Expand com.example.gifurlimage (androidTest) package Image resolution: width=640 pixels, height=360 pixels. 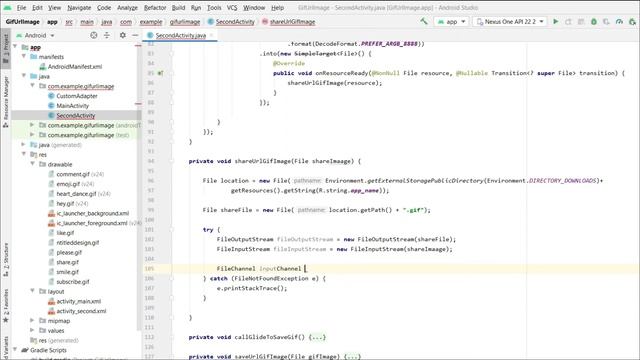33,125
